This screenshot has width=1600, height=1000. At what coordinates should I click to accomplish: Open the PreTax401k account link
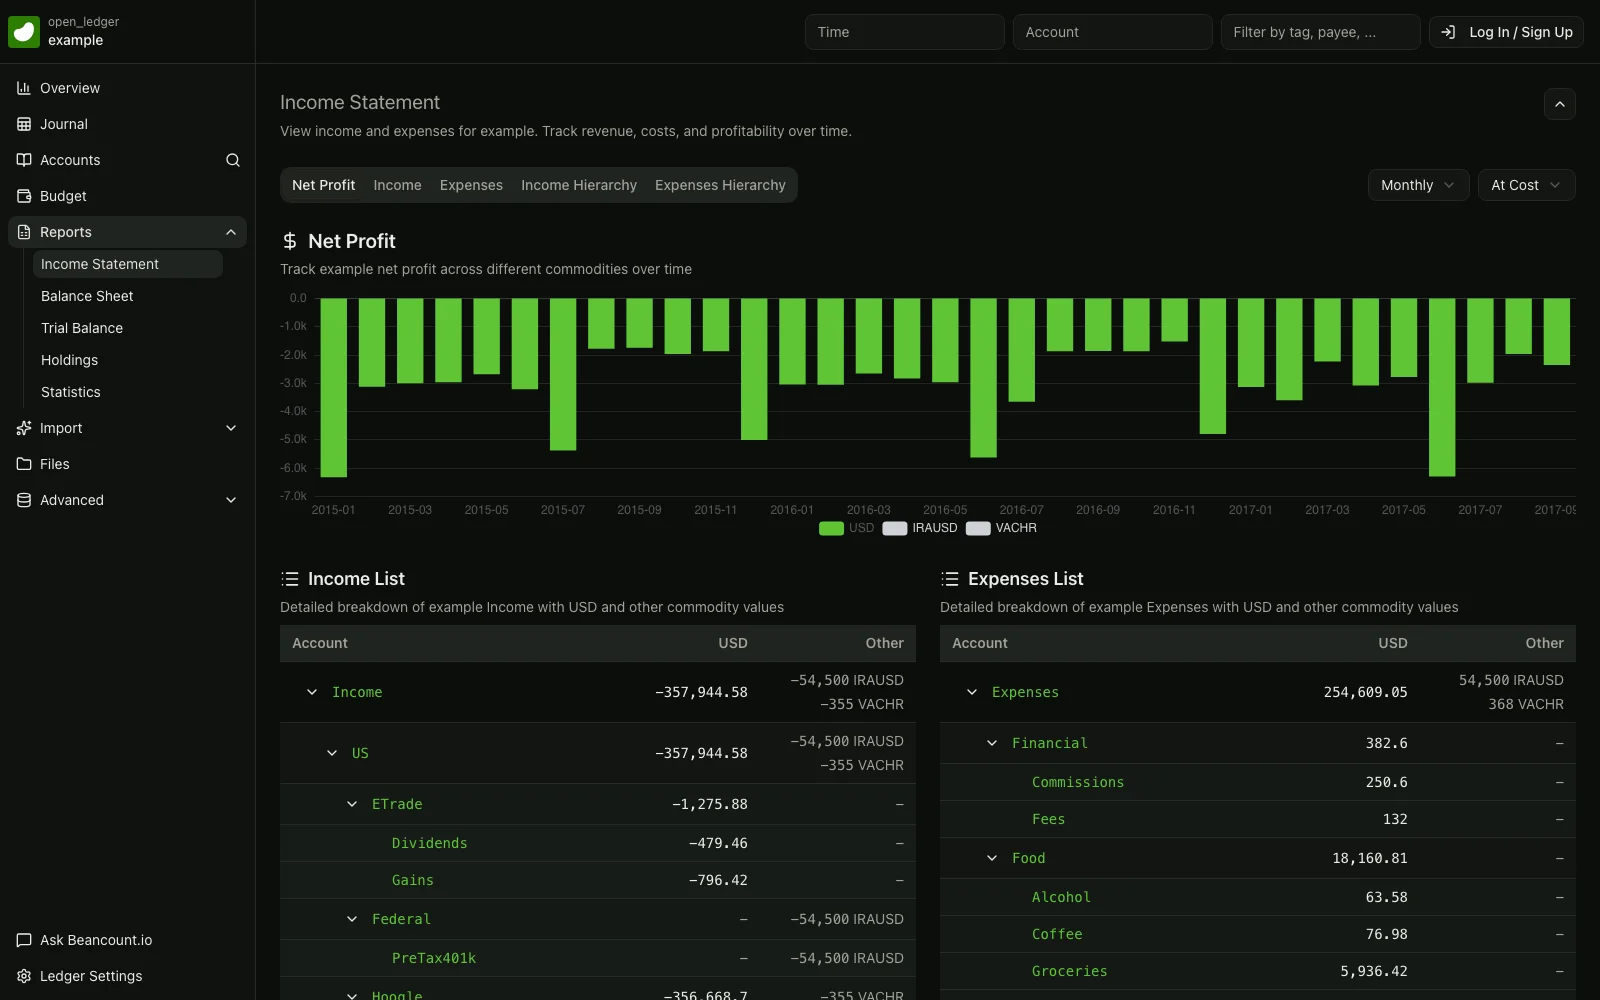[434, 958]
